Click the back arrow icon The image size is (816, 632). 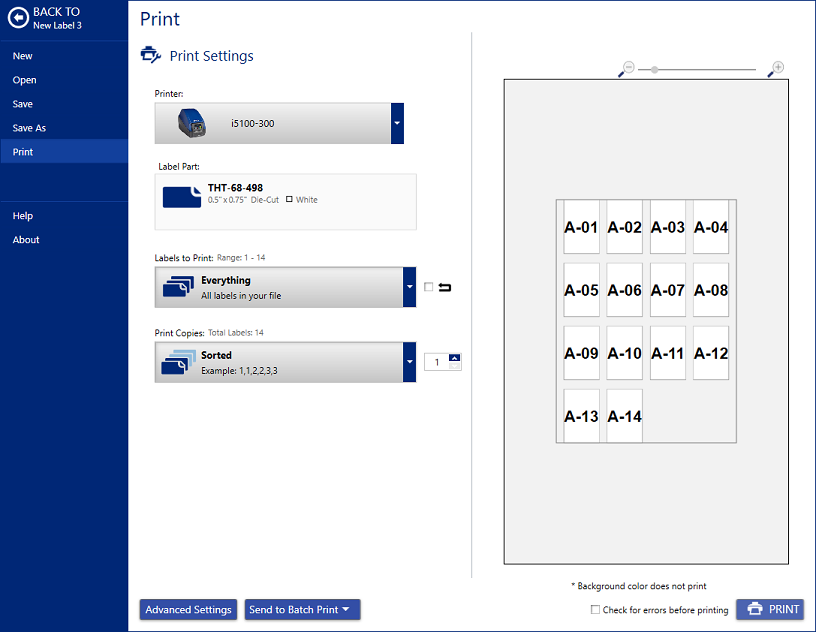[17, 17]
